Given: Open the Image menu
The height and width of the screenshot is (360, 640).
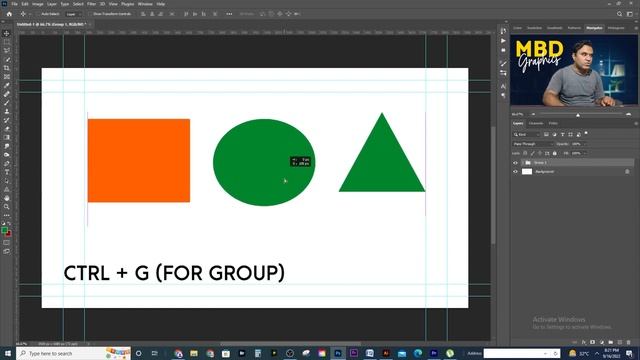Looking at the screenshot, I should [38, 4].
